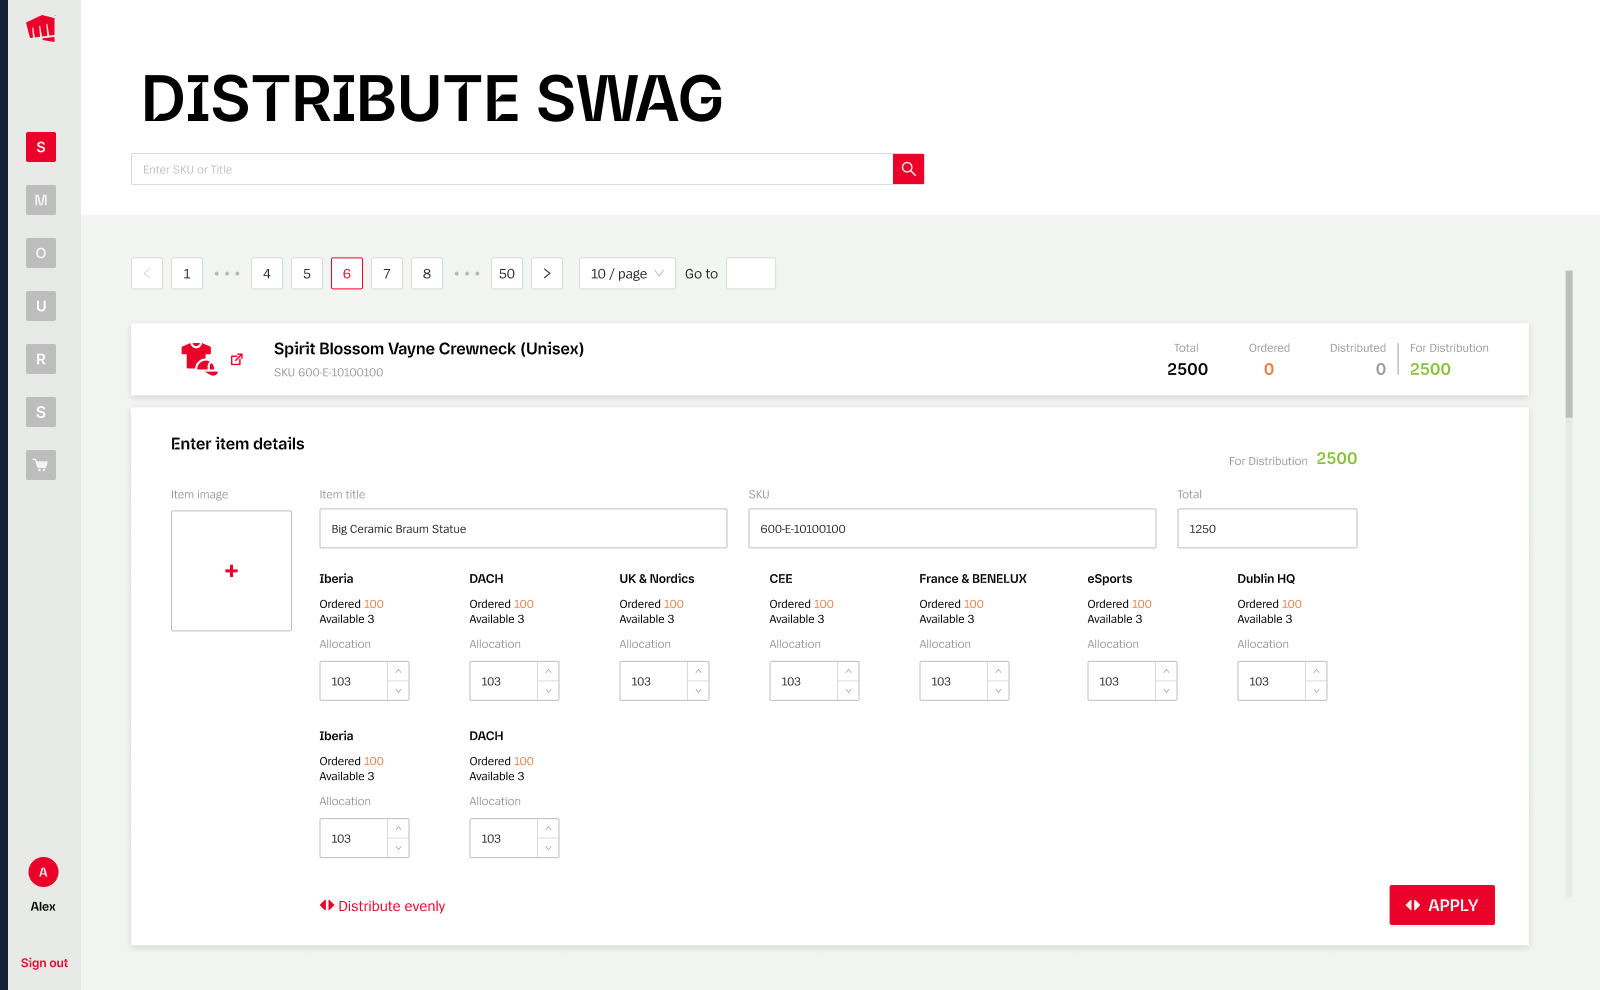
Task: Select page 5 in pagination
Action: coord(307,273)
